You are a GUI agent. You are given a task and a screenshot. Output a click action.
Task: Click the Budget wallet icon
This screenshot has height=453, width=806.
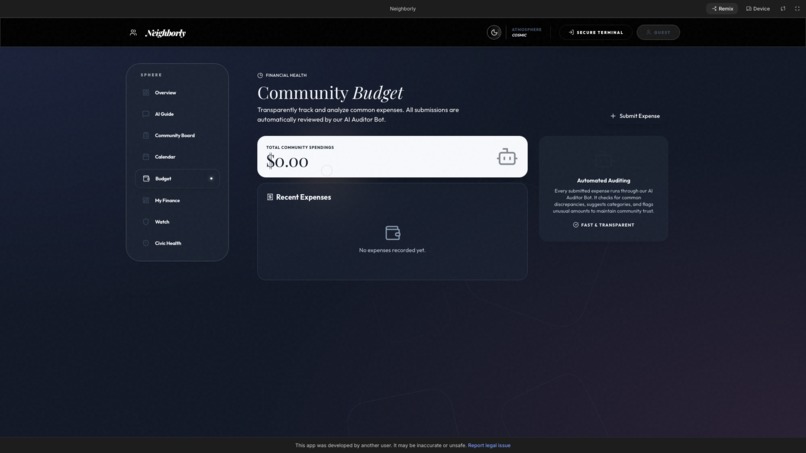click(146, 178)
